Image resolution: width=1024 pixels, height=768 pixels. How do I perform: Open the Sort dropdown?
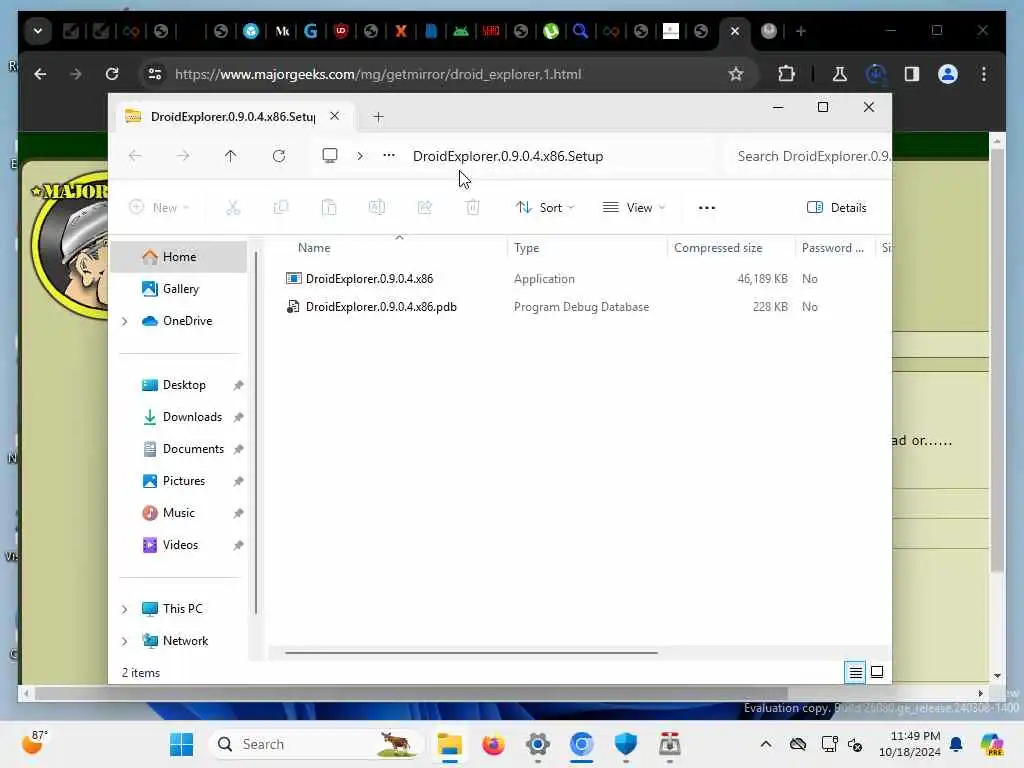click(545, 208)
